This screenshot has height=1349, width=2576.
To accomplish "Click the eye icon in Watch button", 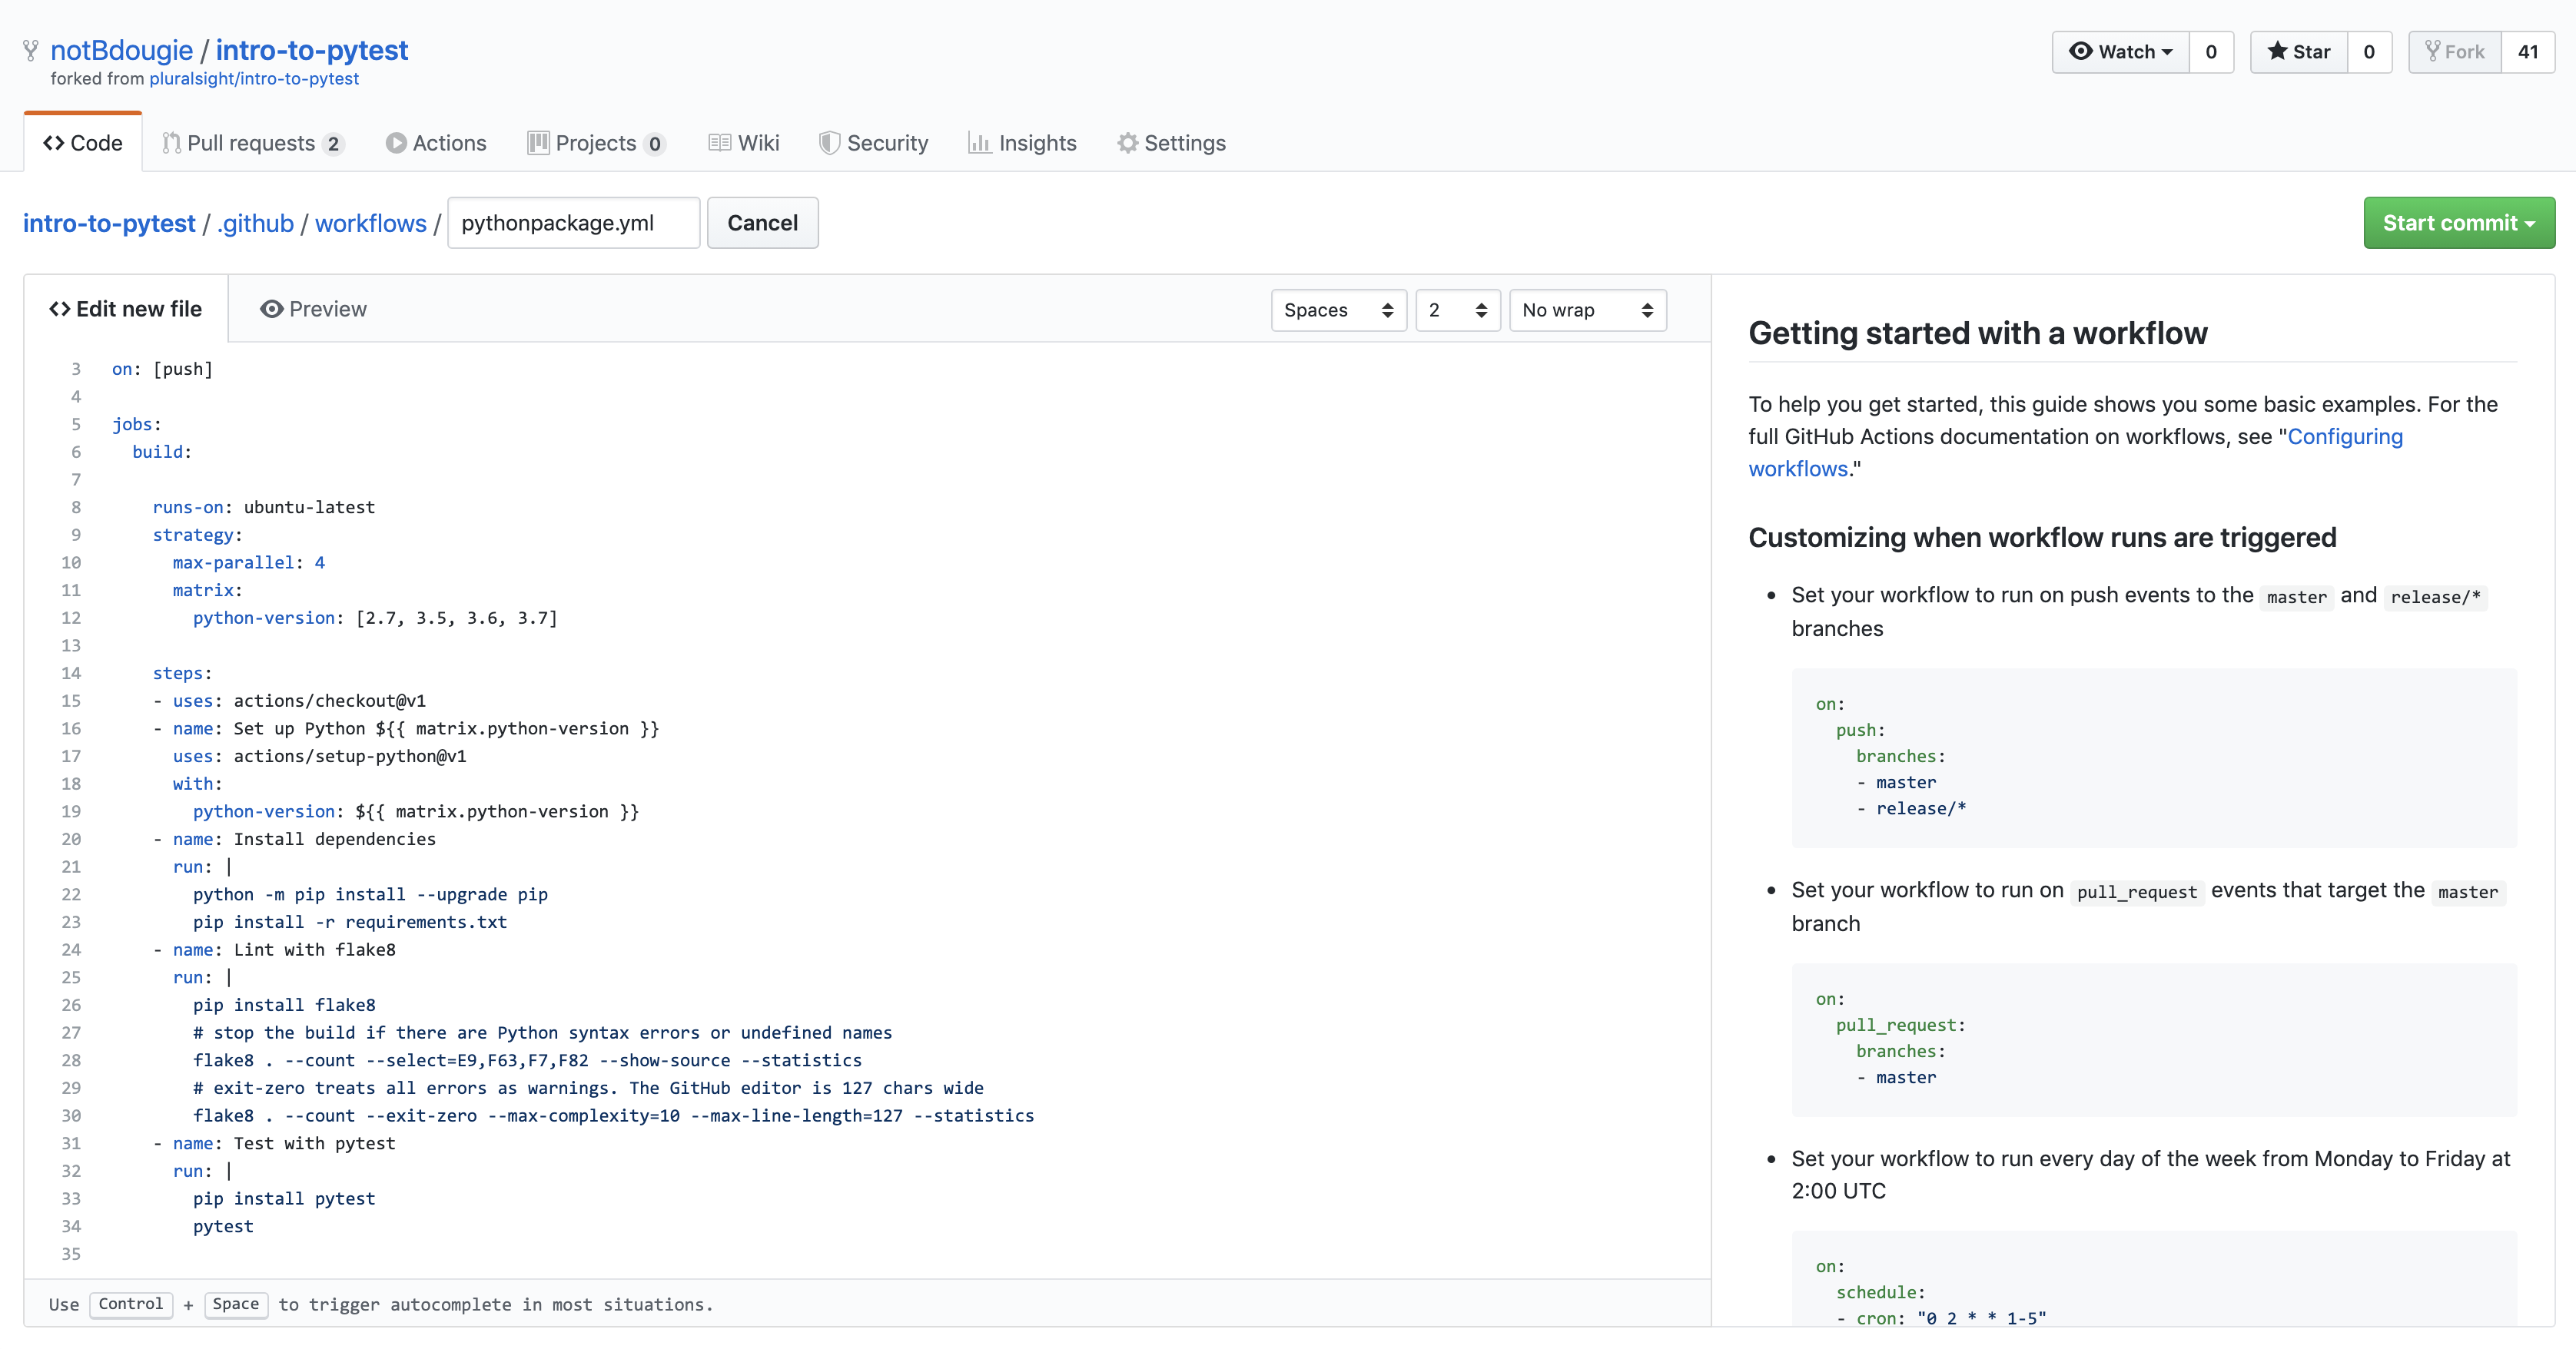I will [x=2080, y=51].
